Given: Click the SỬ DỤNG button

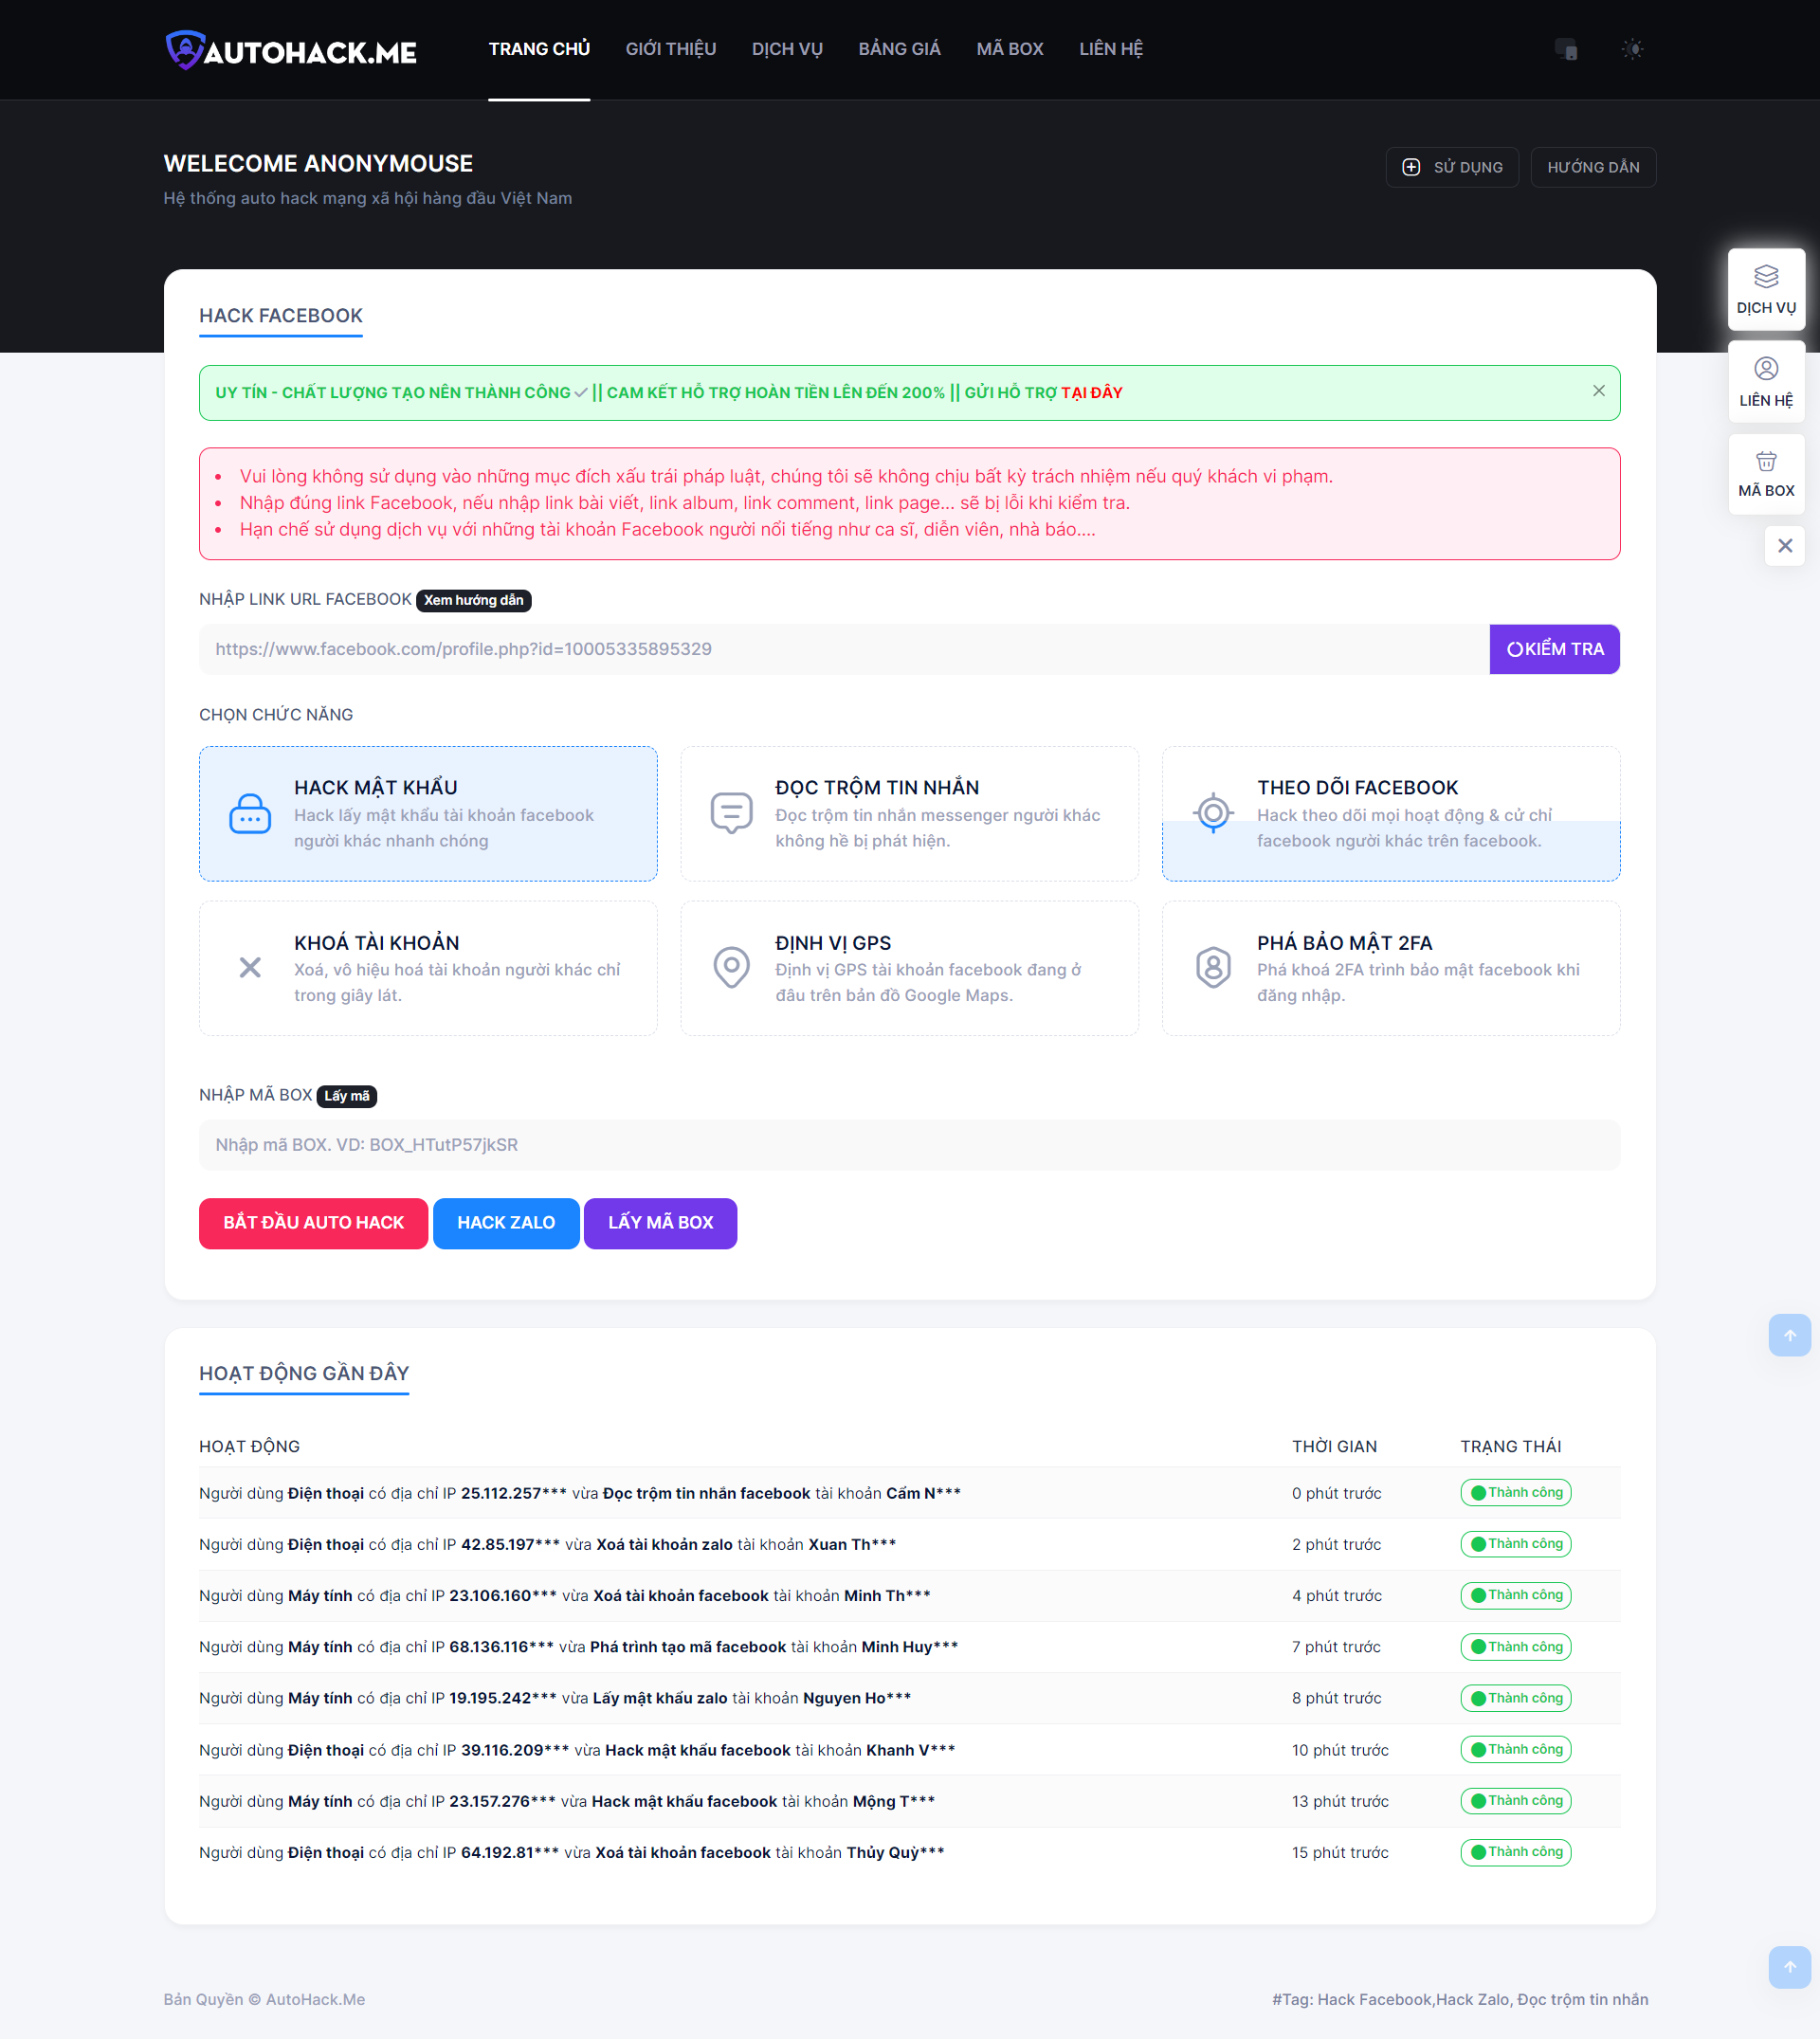Looking at the screenshot, I should (1452, 167).
